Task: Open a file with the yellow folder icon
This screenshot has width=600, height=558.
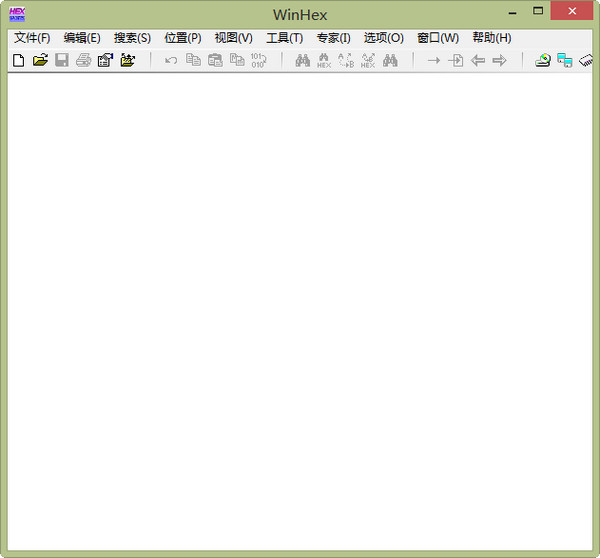Action: pyautogui.click(x=40, y=60)
